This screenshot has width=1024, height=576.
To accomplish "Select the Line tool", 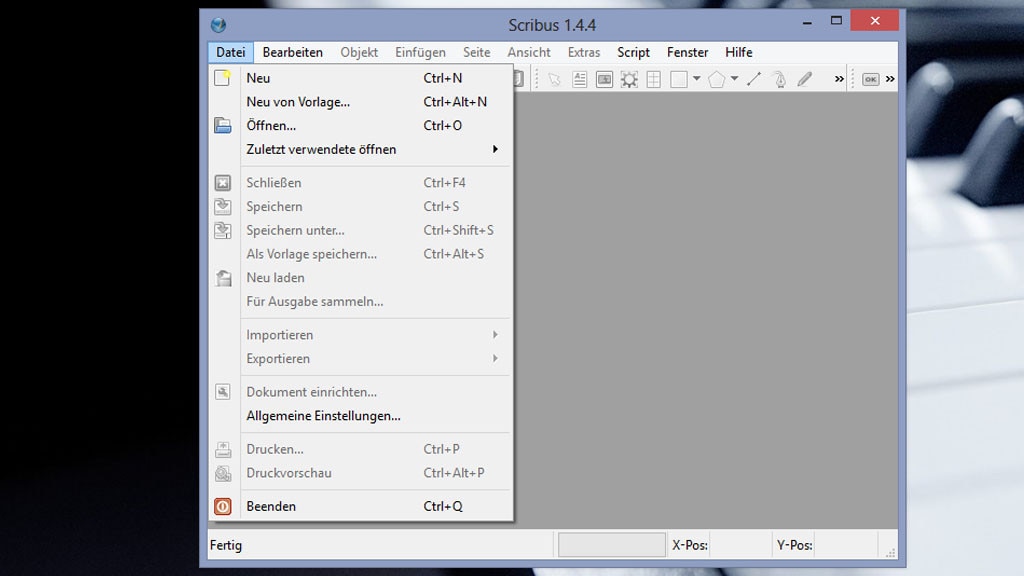I will (x=754, y=80).
